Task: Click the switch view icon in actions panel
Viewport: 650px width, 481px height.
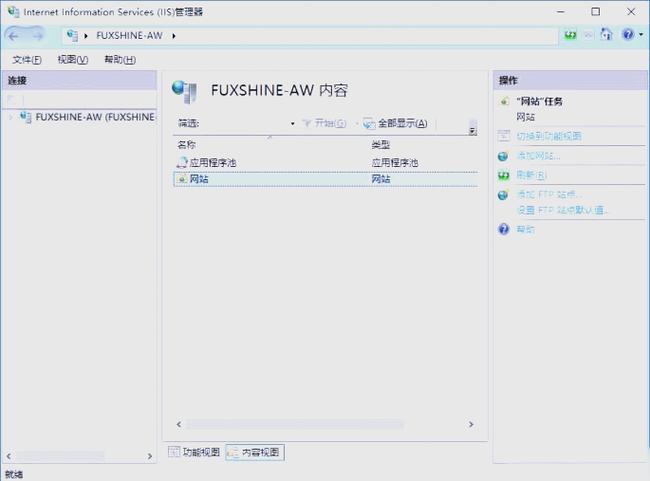Action: (503, 136)
